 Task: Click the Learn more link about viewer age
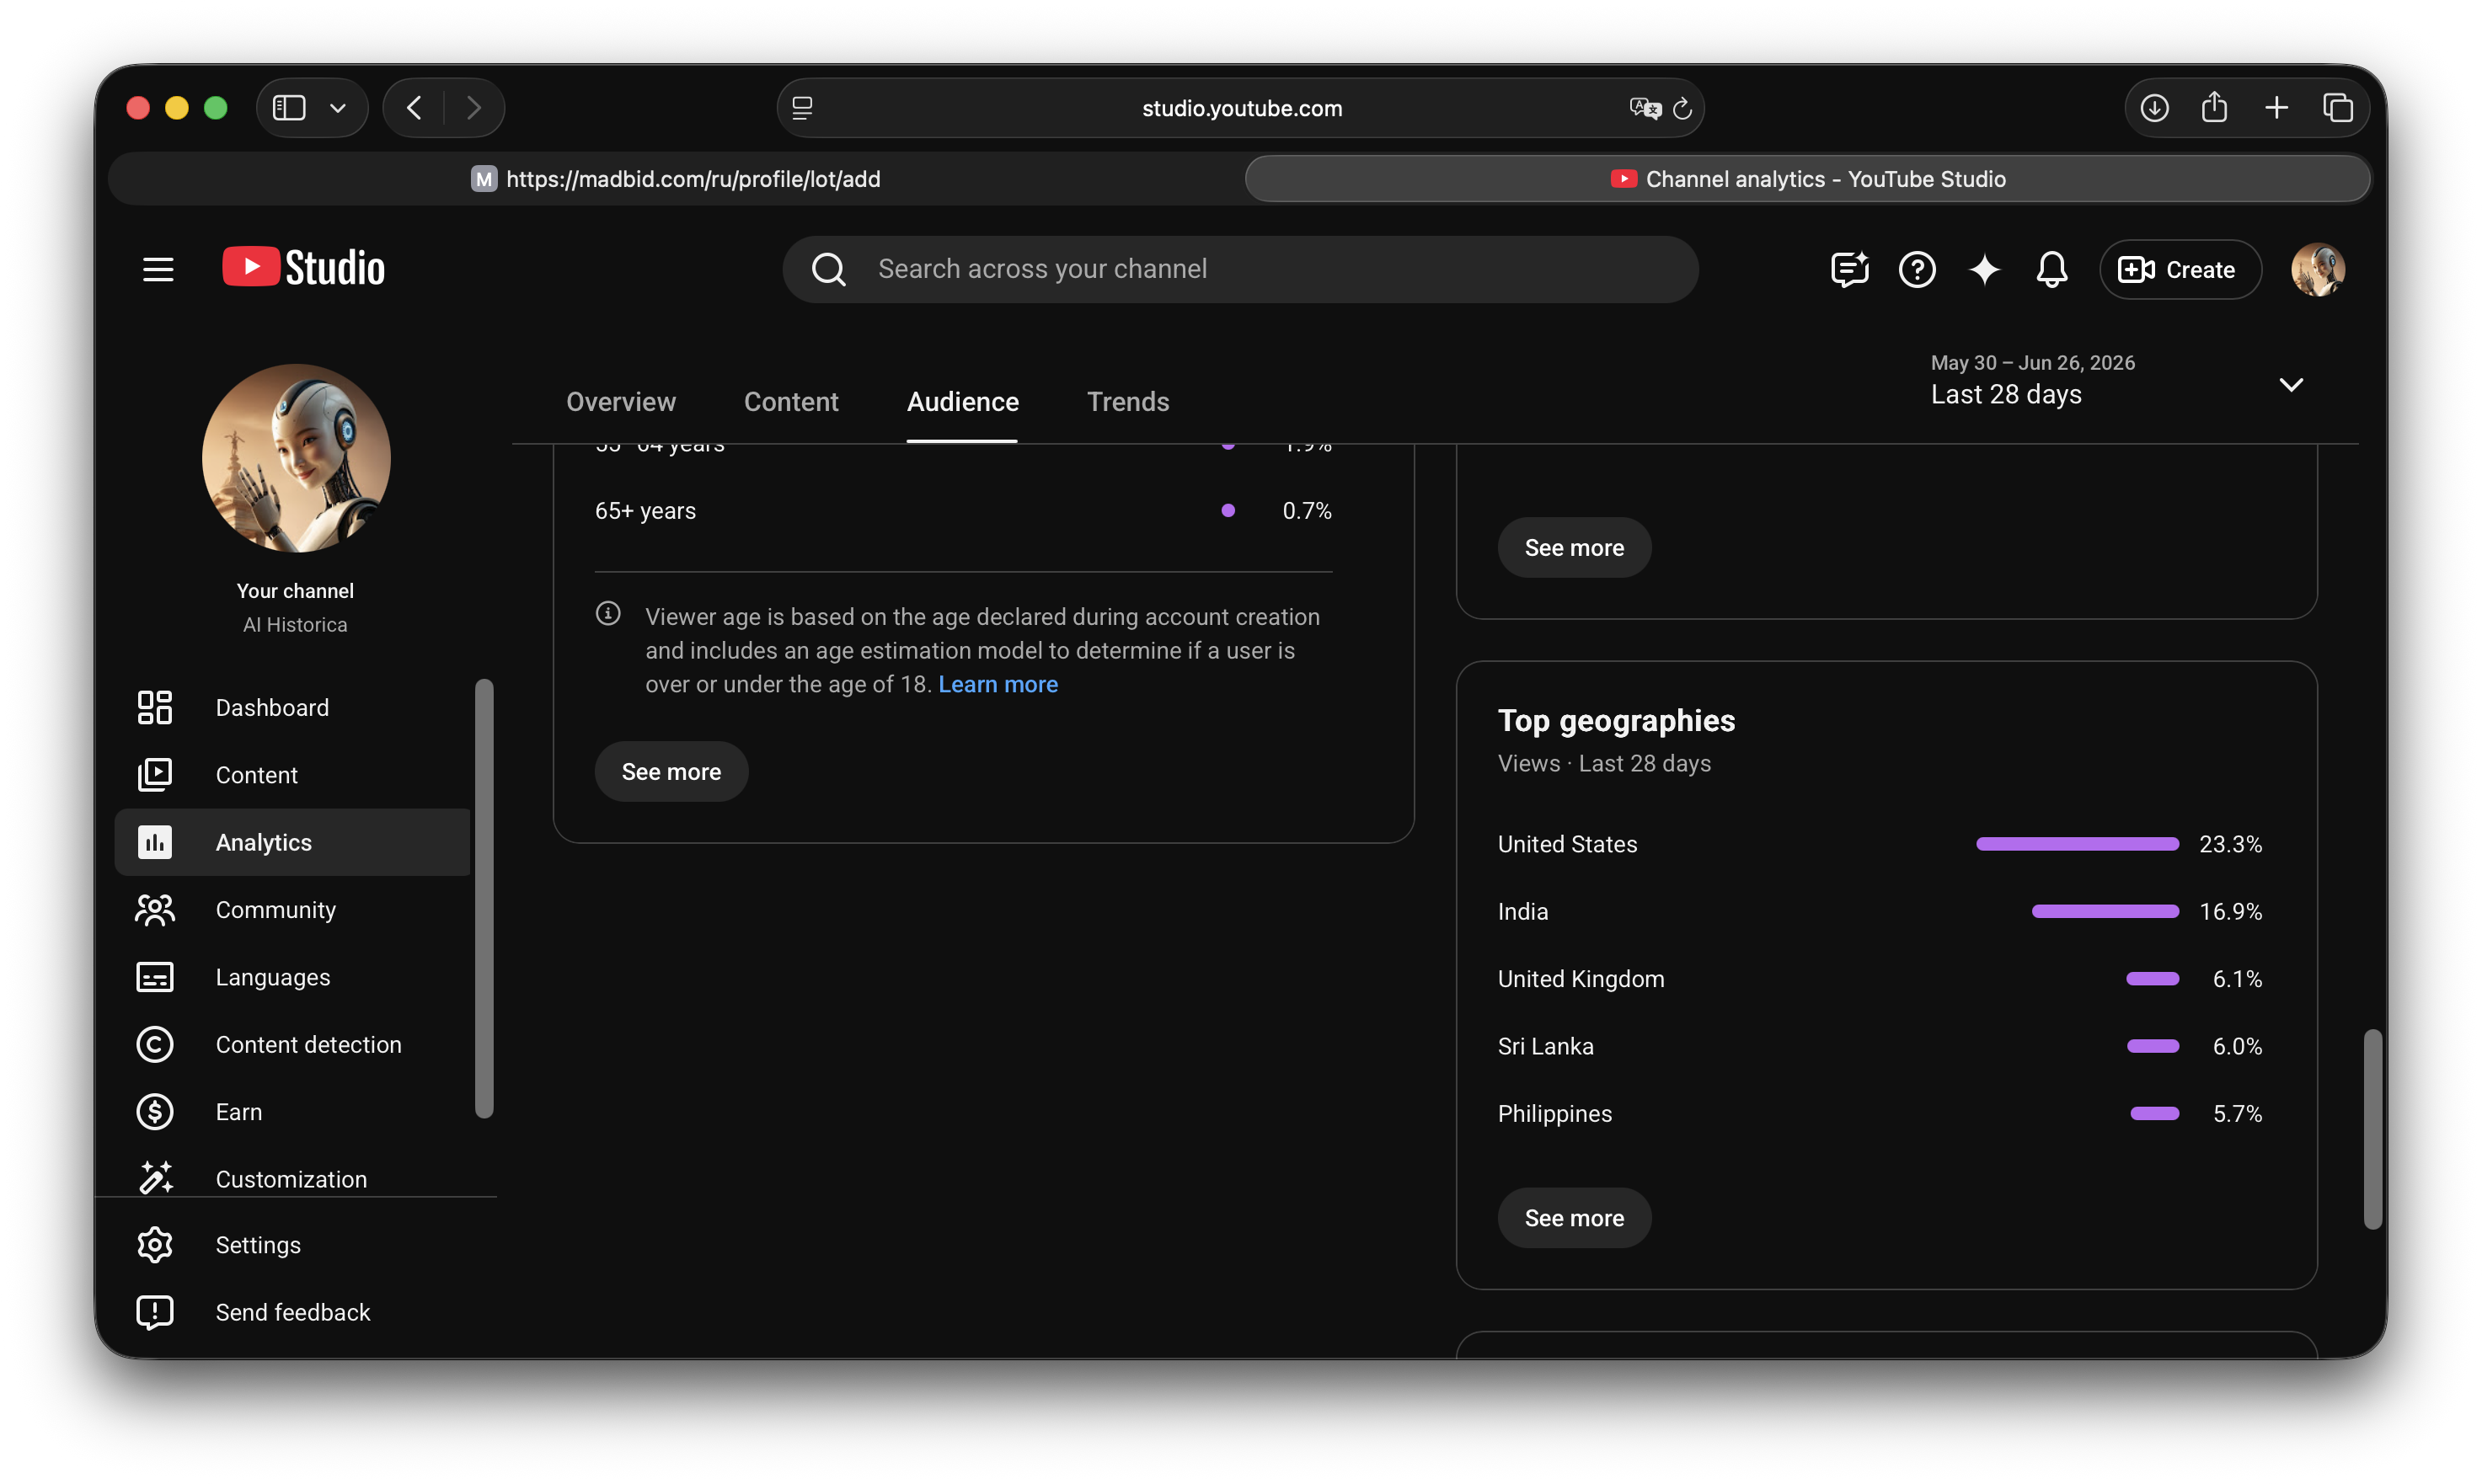(997, 684)
